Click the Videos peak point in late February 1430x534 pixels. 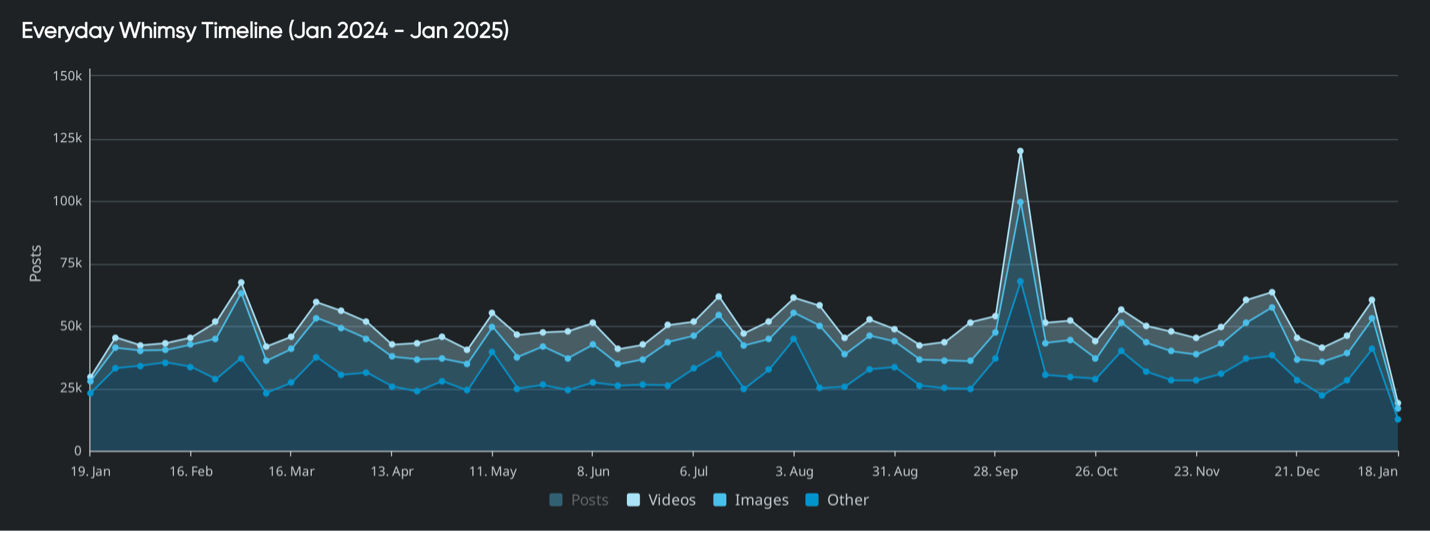pyautogui.click(x=241, y=283)
